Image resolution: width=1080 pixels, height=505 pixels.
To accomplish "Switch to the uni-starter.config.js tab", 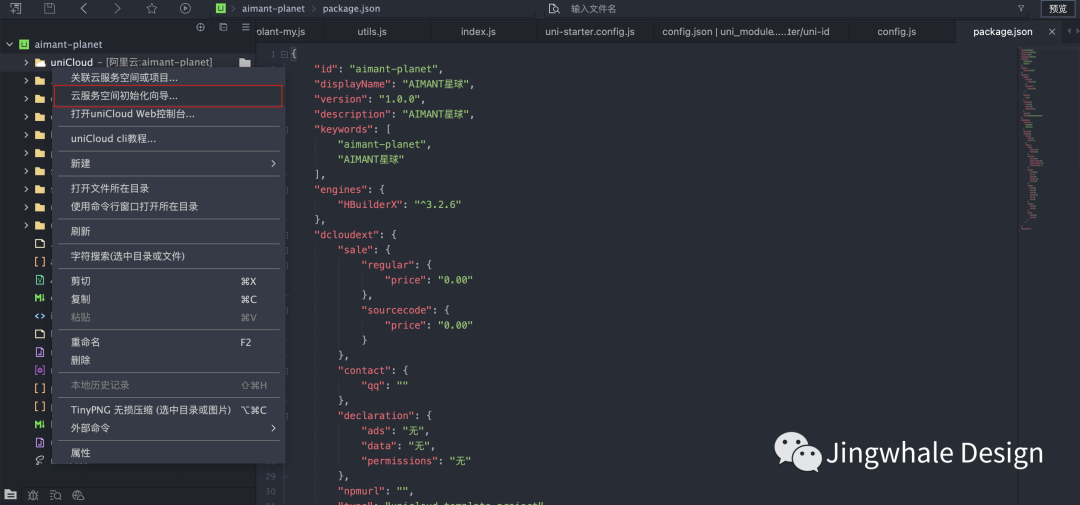I will tap(589, 32).
